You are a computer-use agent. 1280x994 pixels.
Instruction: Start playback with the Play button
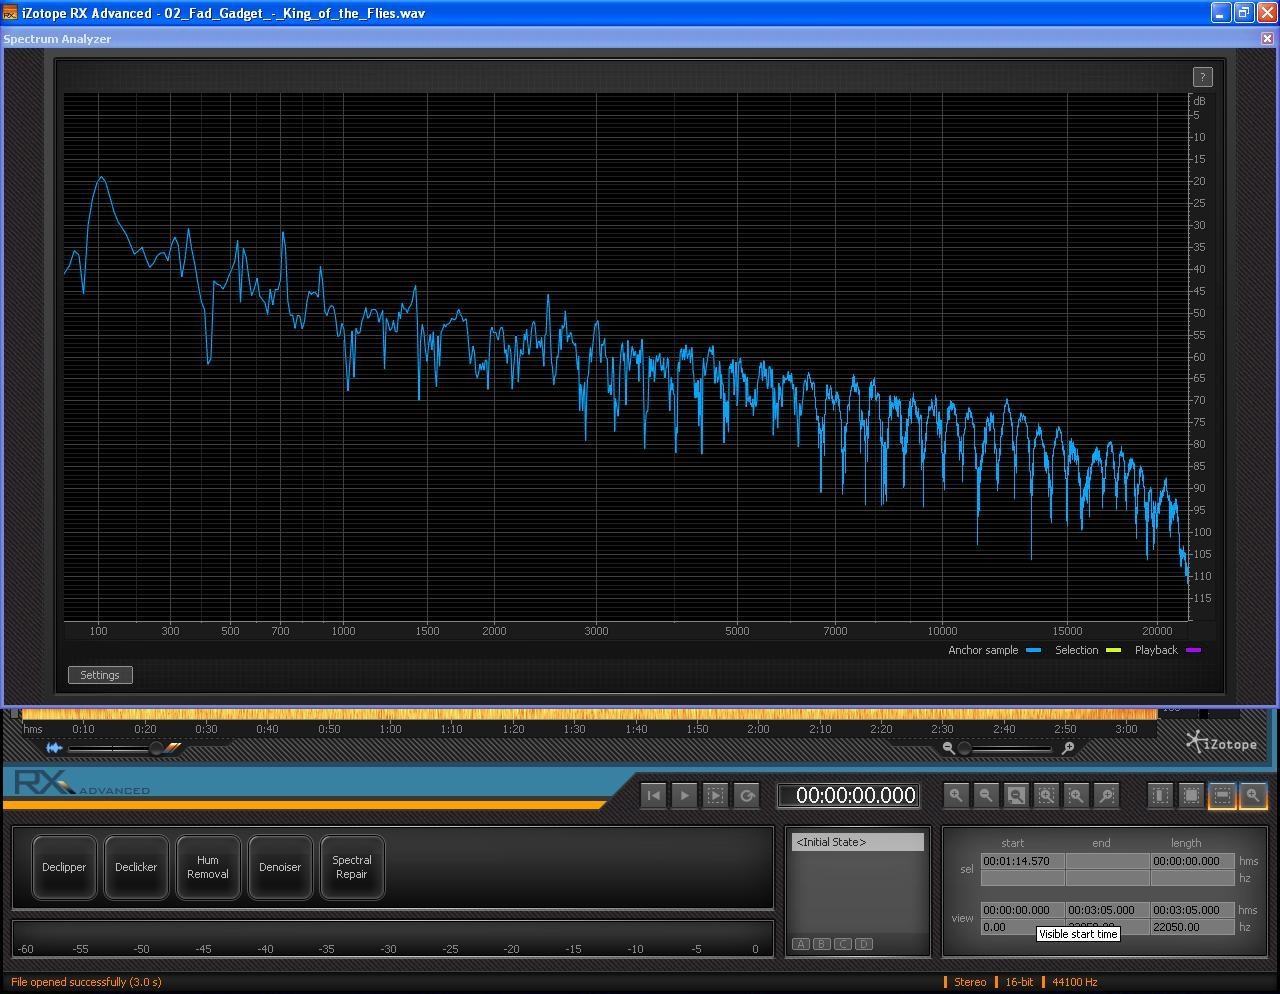tap(685, 795)
